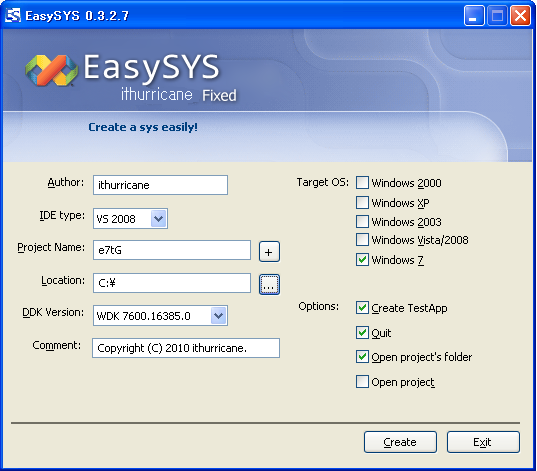Click in the Author text field

pos(160,185)
